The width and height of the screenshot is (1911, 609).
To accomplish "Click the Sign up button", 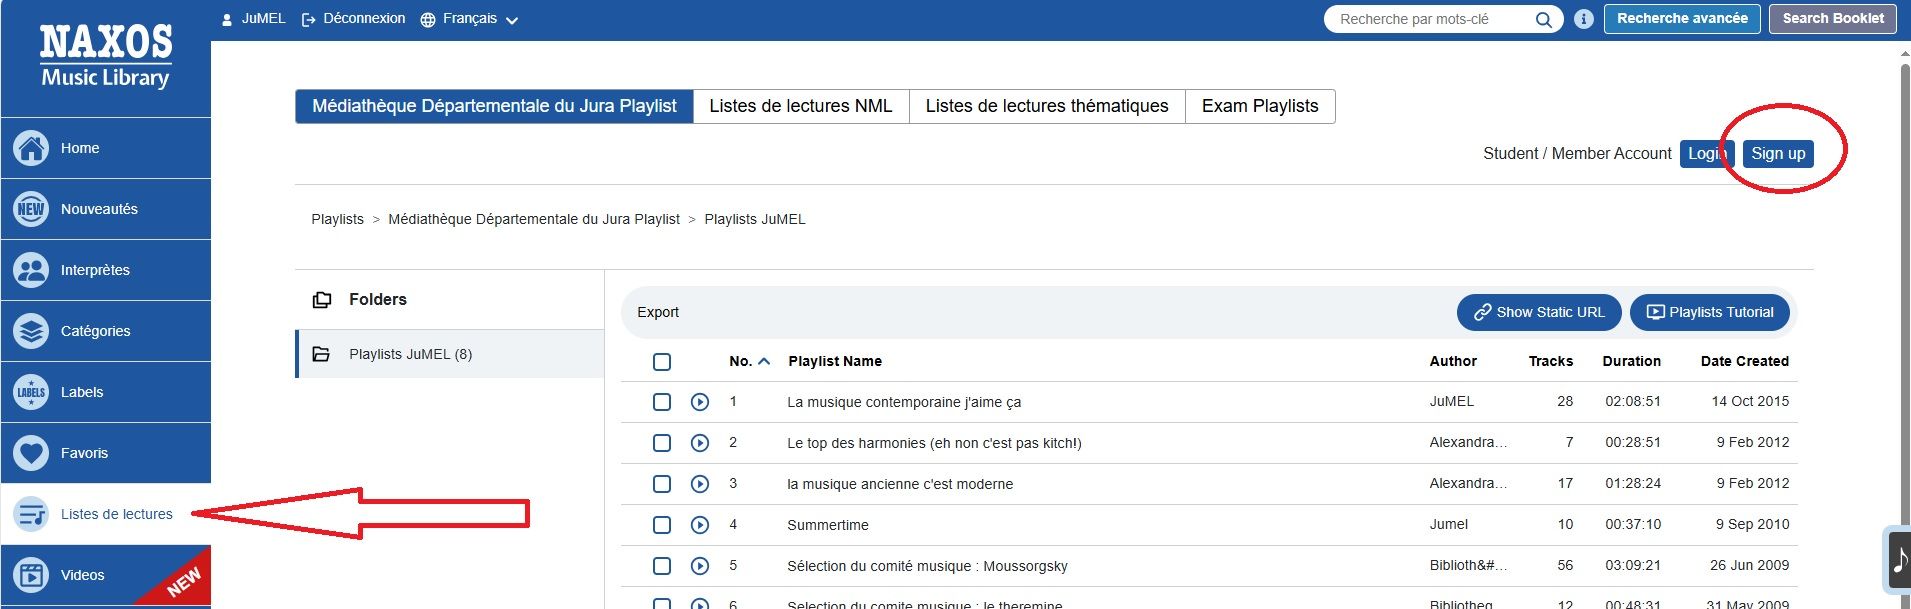I will [1778, 153].
